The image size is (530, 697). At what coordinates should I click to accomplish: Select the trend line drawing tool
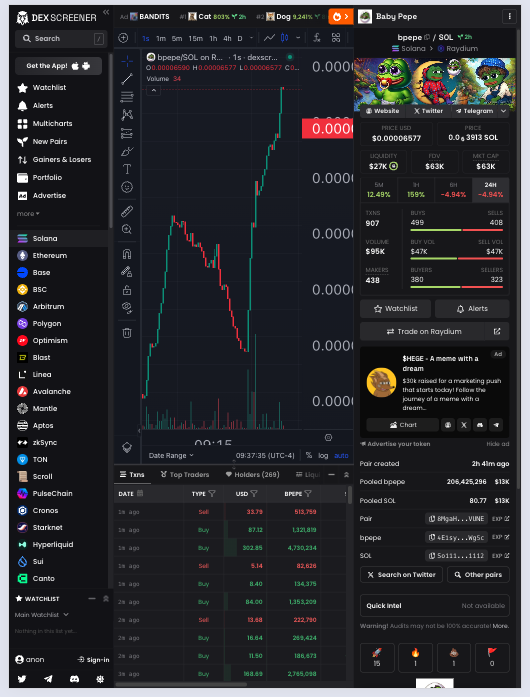(127, 79)
